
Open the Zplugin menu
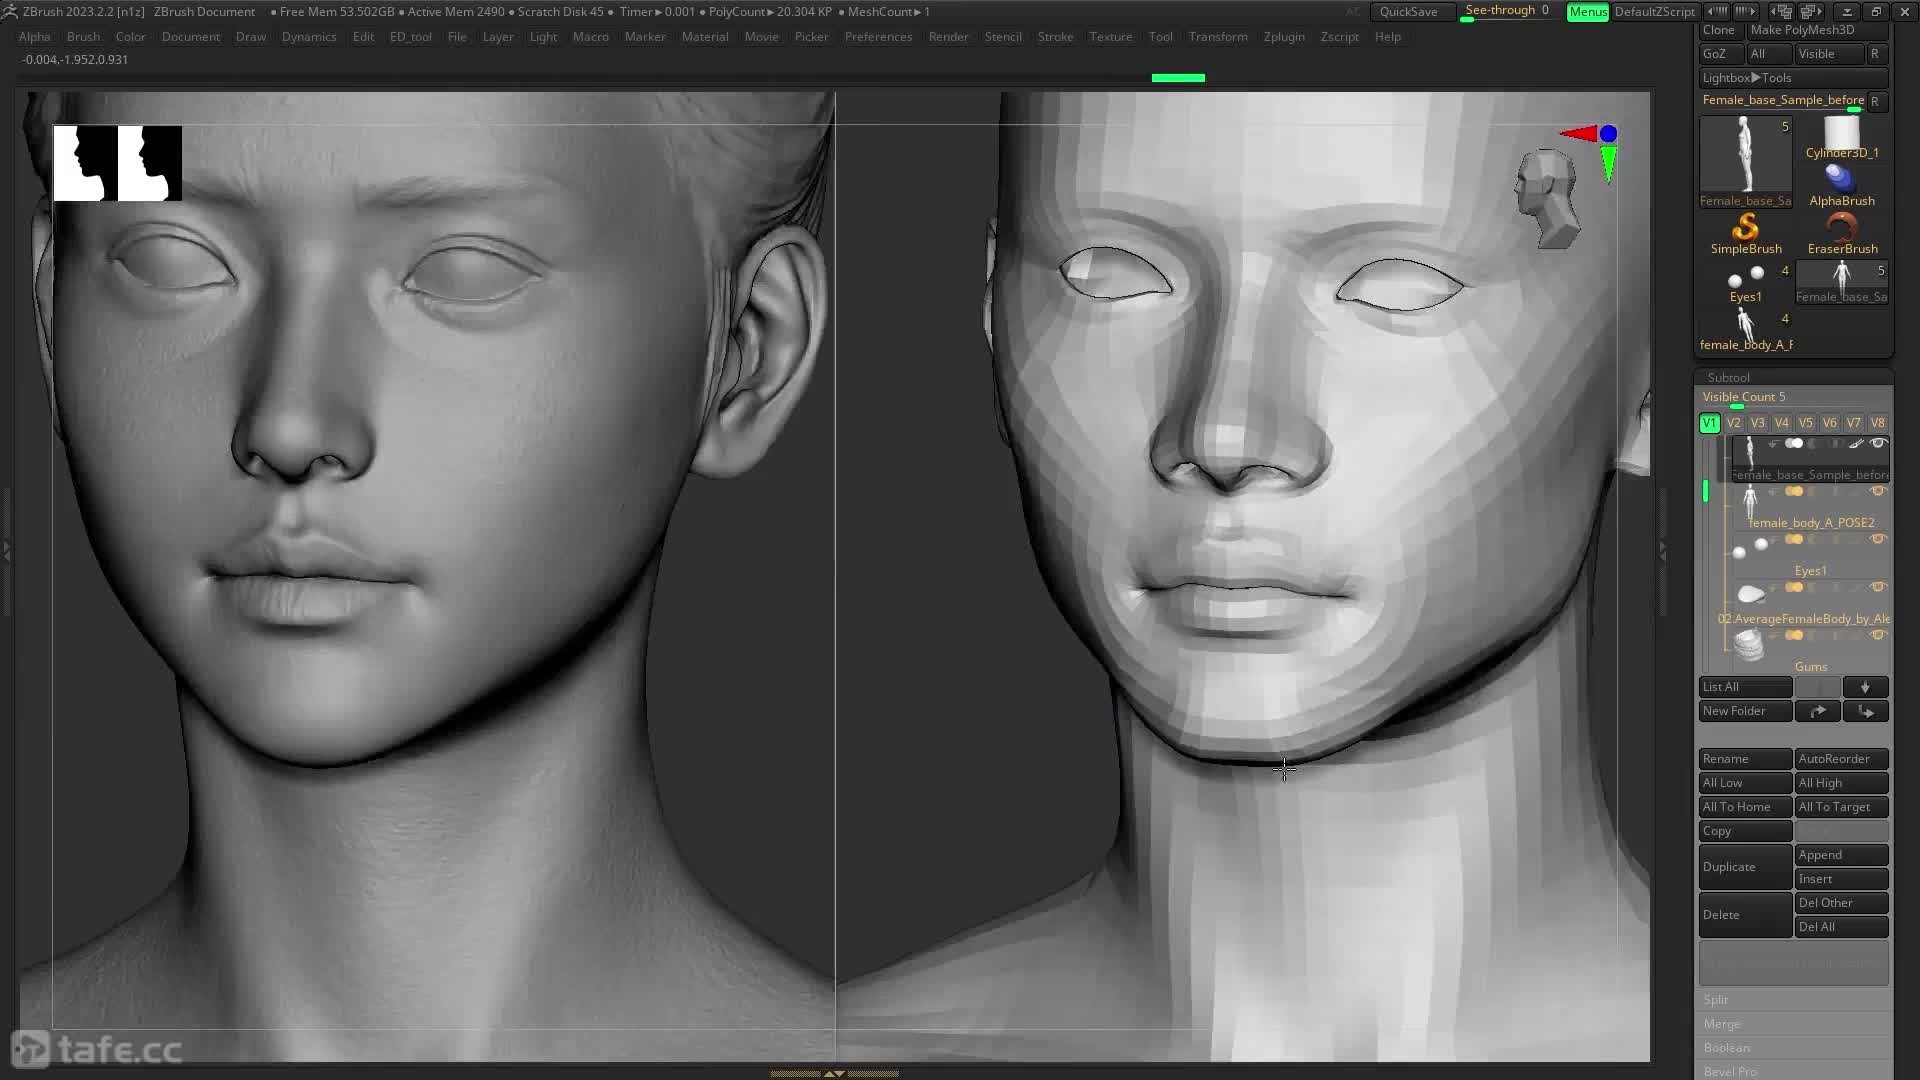point(1283,37)
